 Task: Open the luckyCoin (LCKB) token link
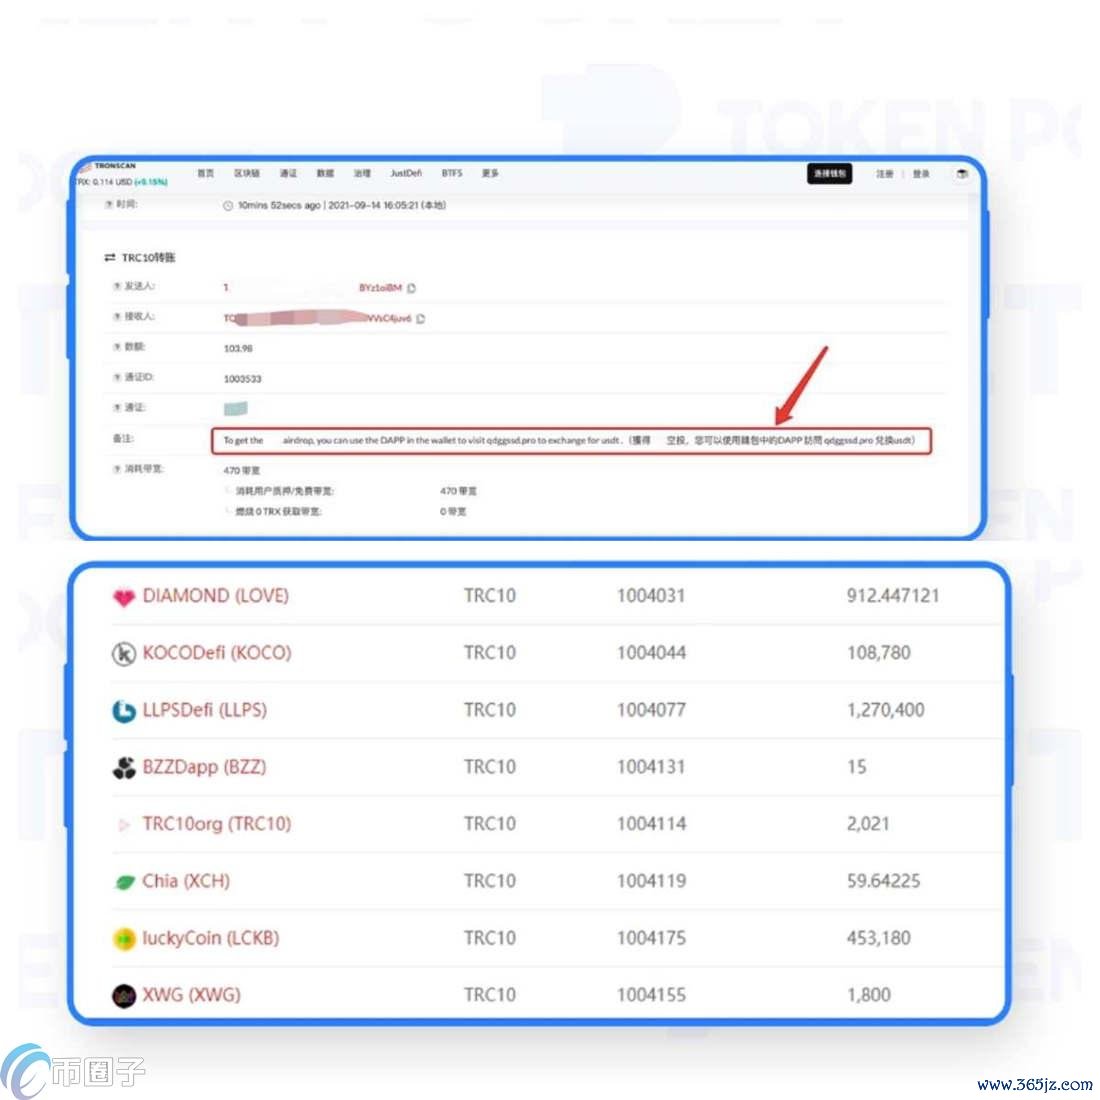(210, 937)
